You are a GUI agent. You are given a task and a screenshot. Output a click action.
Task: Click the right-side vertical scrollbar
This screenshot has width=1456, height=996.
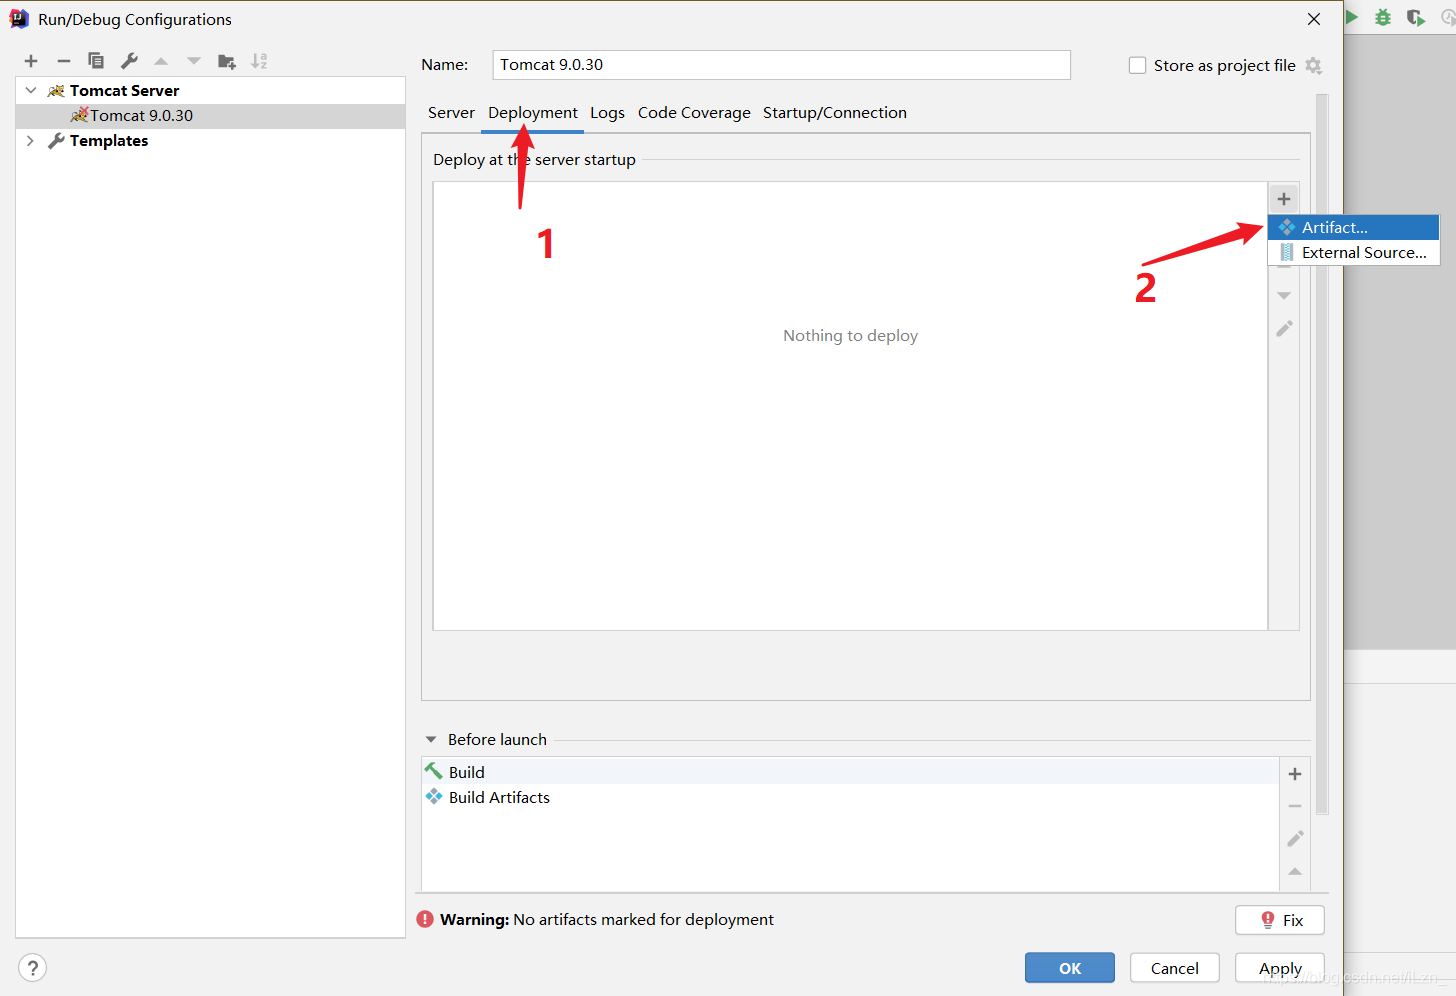[1322, 455]
